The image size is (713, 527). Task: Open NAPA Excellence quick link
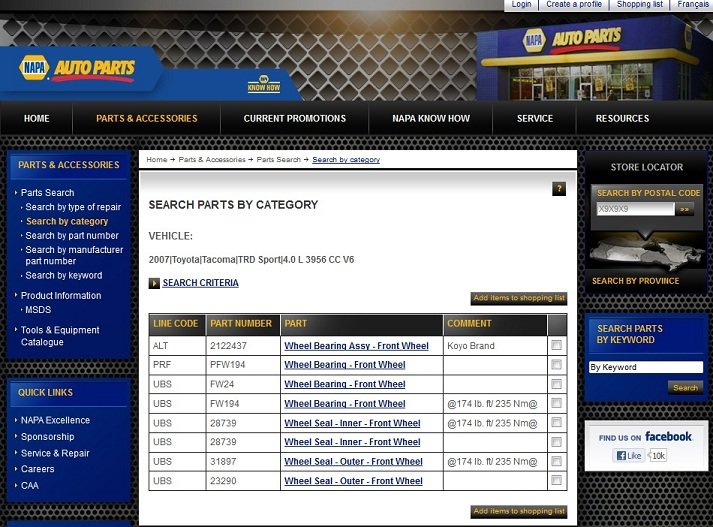(55, 420)
